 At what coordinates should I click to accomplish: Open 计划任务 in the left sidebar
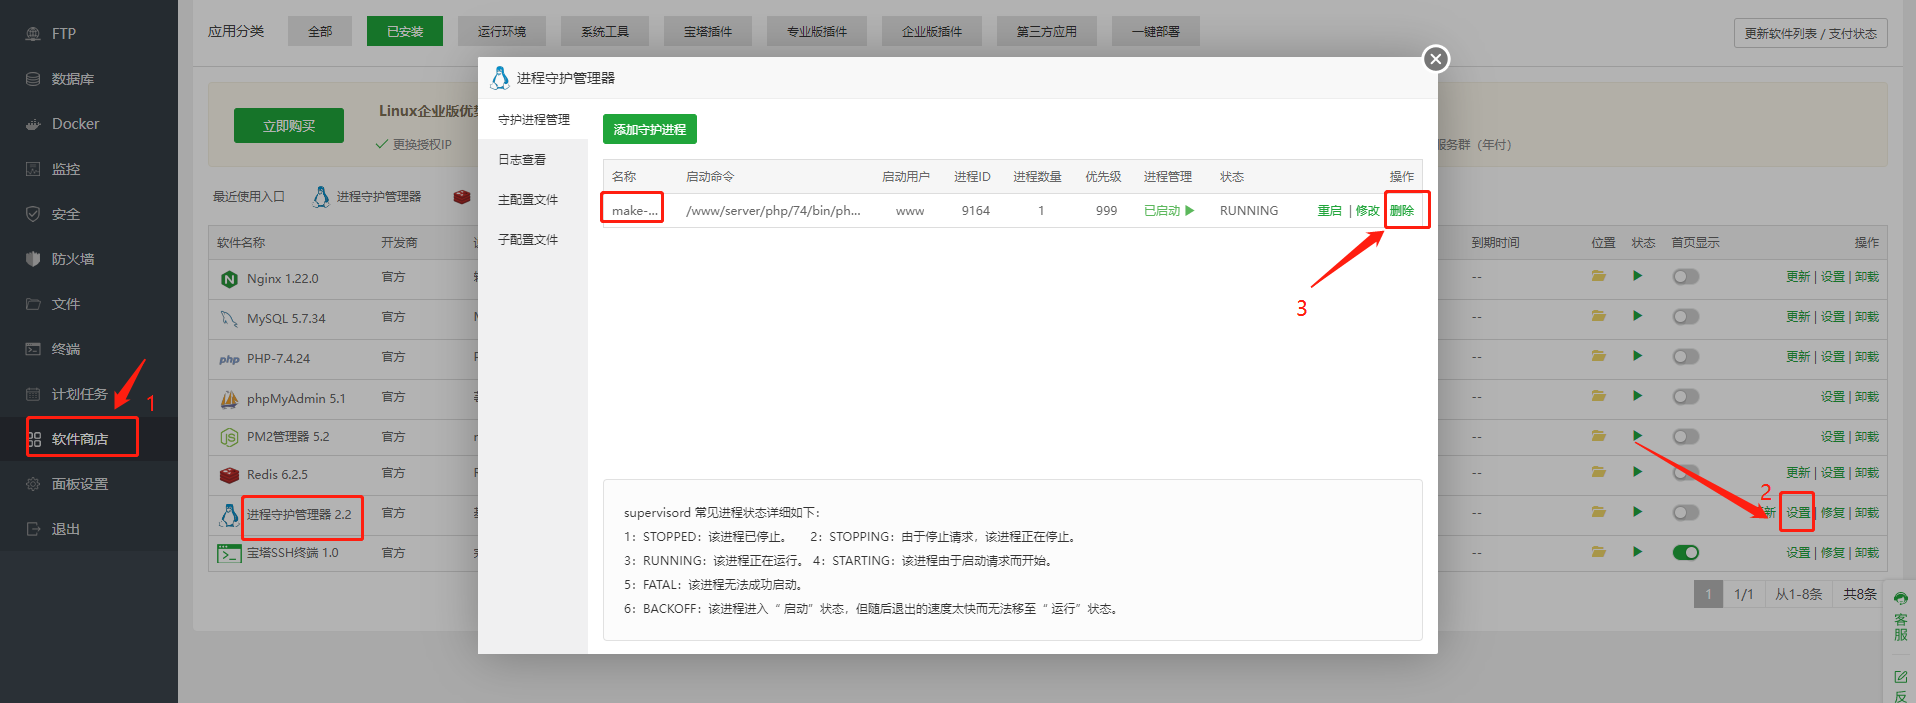coord(89,394)
